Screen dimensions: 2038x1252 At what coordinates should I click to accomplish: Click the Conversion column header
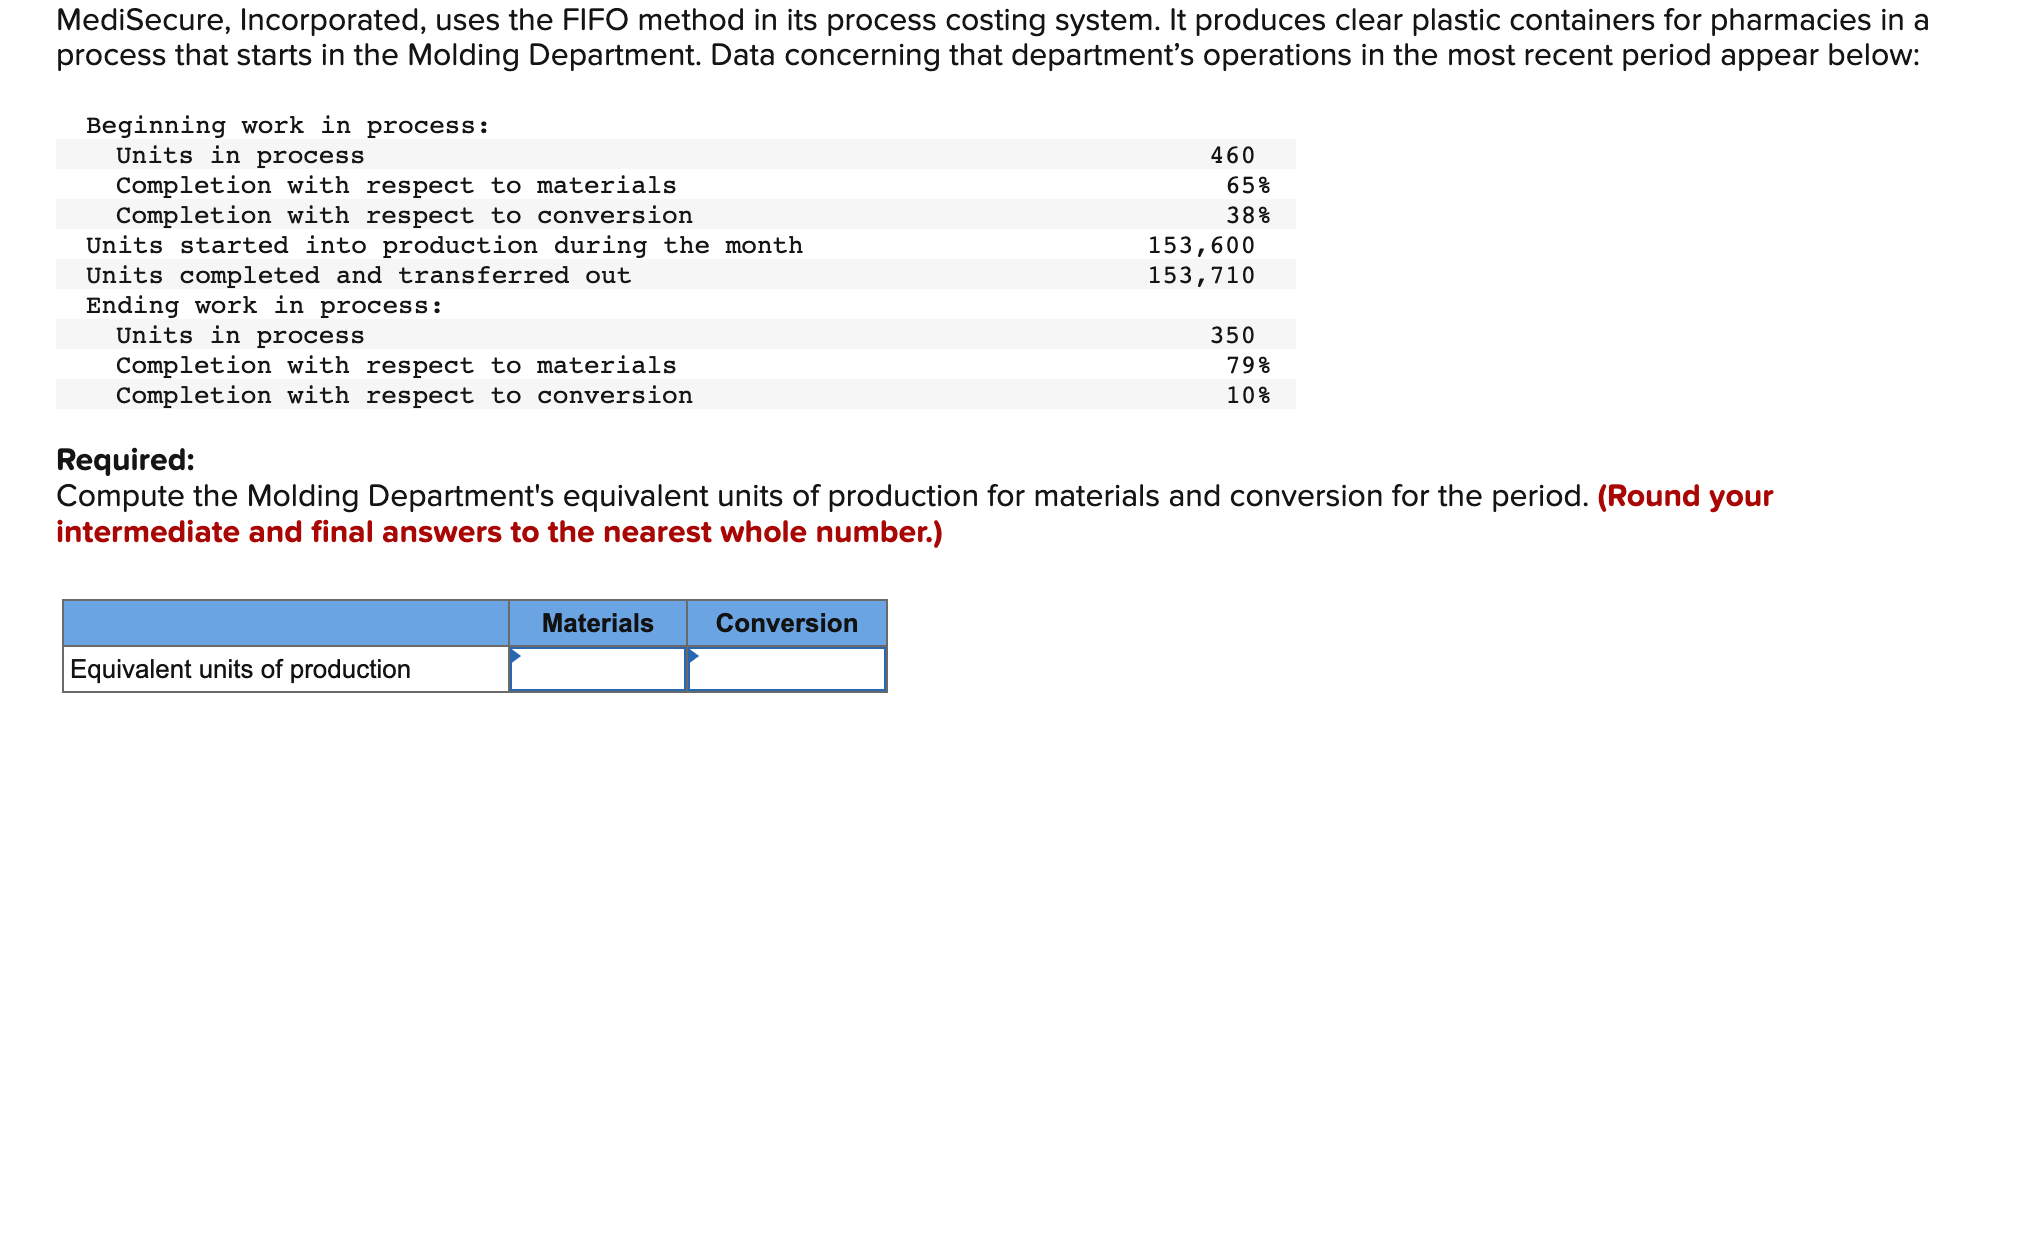pos(786,622)
